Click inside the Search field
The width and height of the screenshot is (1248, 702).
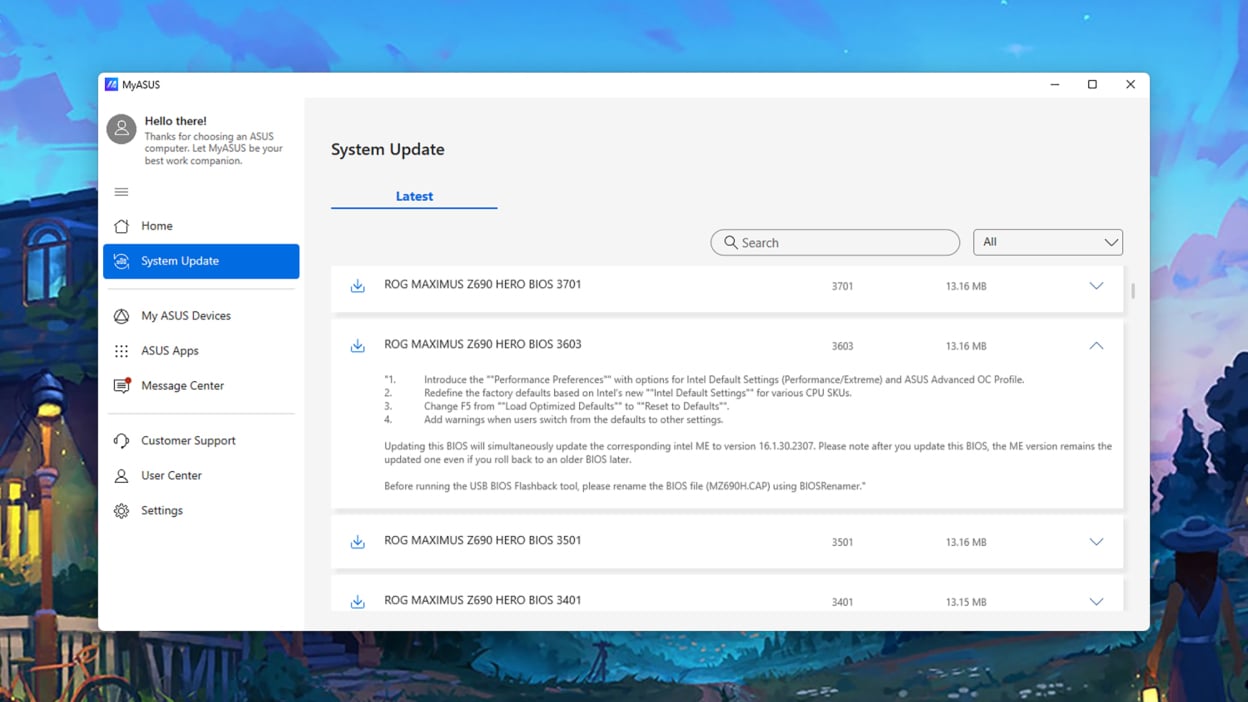pos(835,242)
